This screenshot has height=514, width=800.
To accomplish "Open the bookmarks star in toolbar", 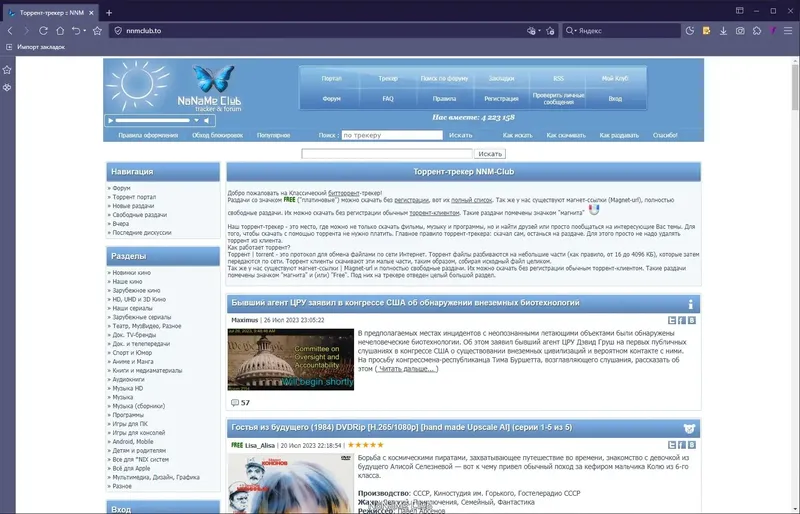I will 97,31.
